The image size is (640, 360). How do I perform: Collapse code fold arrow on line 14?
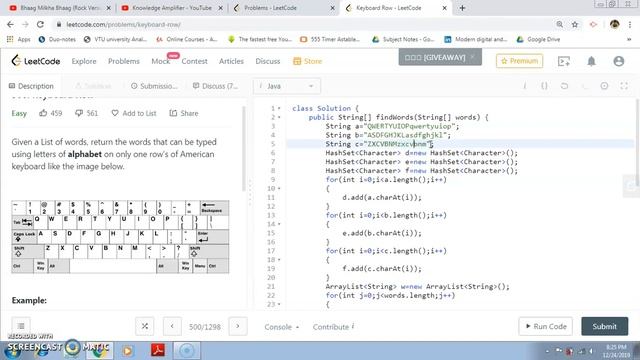(x=279, y=224)
